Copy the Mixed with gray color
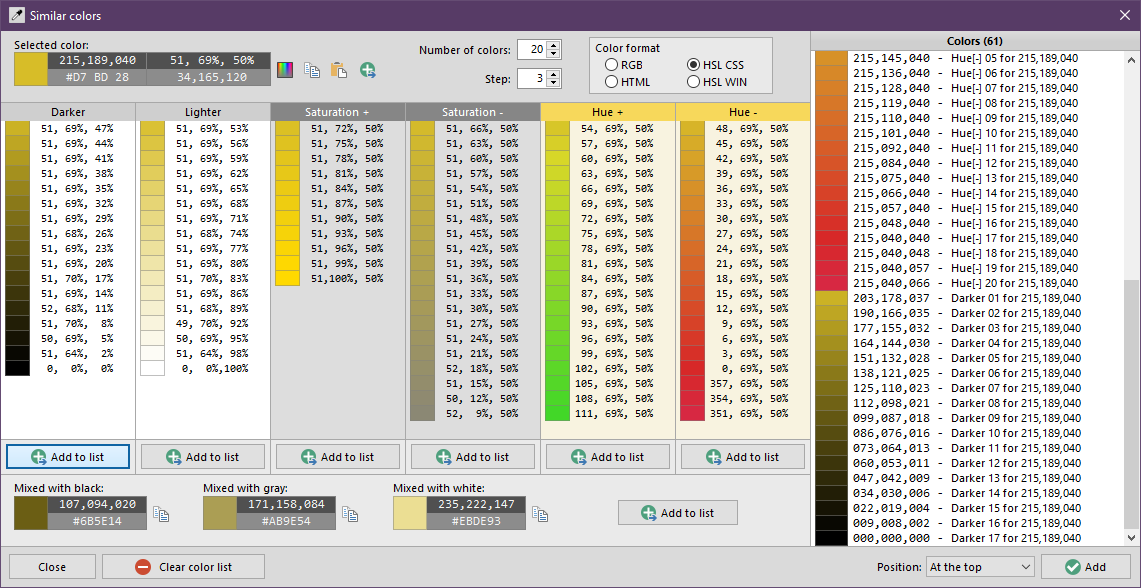The image size is (1141, 588). pyautogui.click(x=350, y=514)
